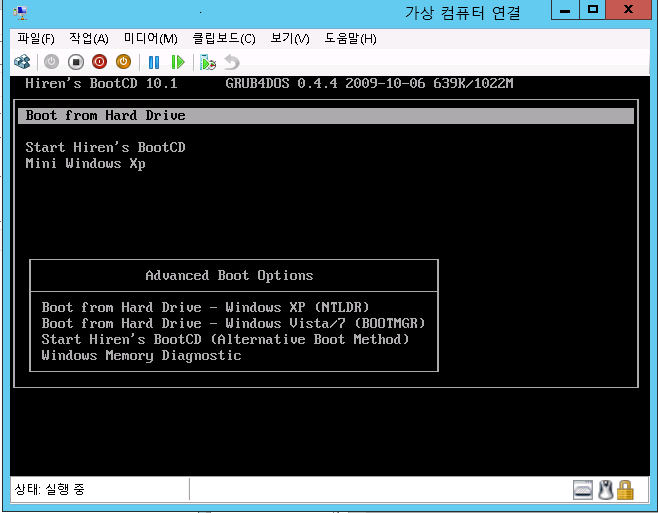658x513 pixels.
Task: Open the 클립보드(C) menu
Action: (x=224, y=39)
